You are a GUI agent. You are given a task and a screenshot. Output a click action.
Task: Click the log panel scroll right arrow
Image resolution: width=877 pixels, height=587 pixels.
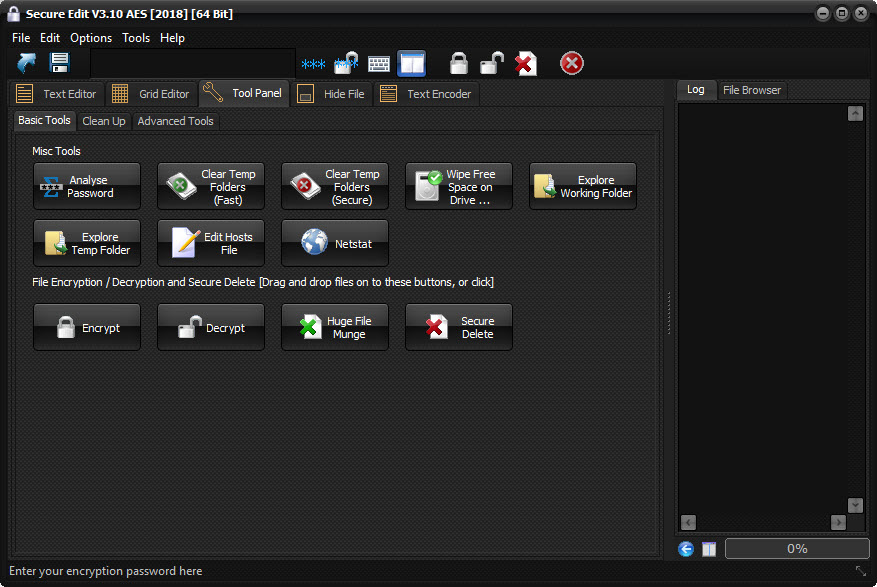pos(838,522)
